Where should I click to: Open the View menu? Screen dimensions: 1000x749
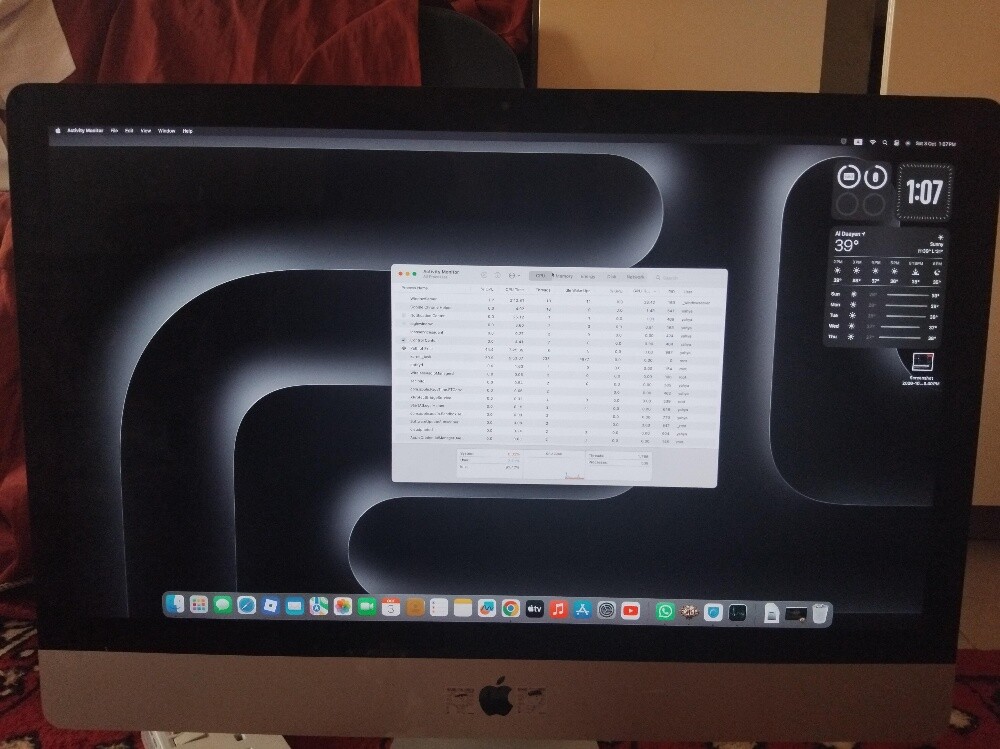145,131
